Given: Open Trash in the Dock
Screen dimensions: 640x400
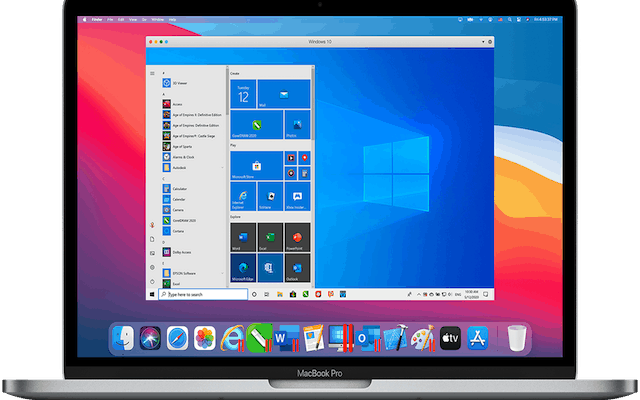Looking at the screenshot, I should point(517,338).
